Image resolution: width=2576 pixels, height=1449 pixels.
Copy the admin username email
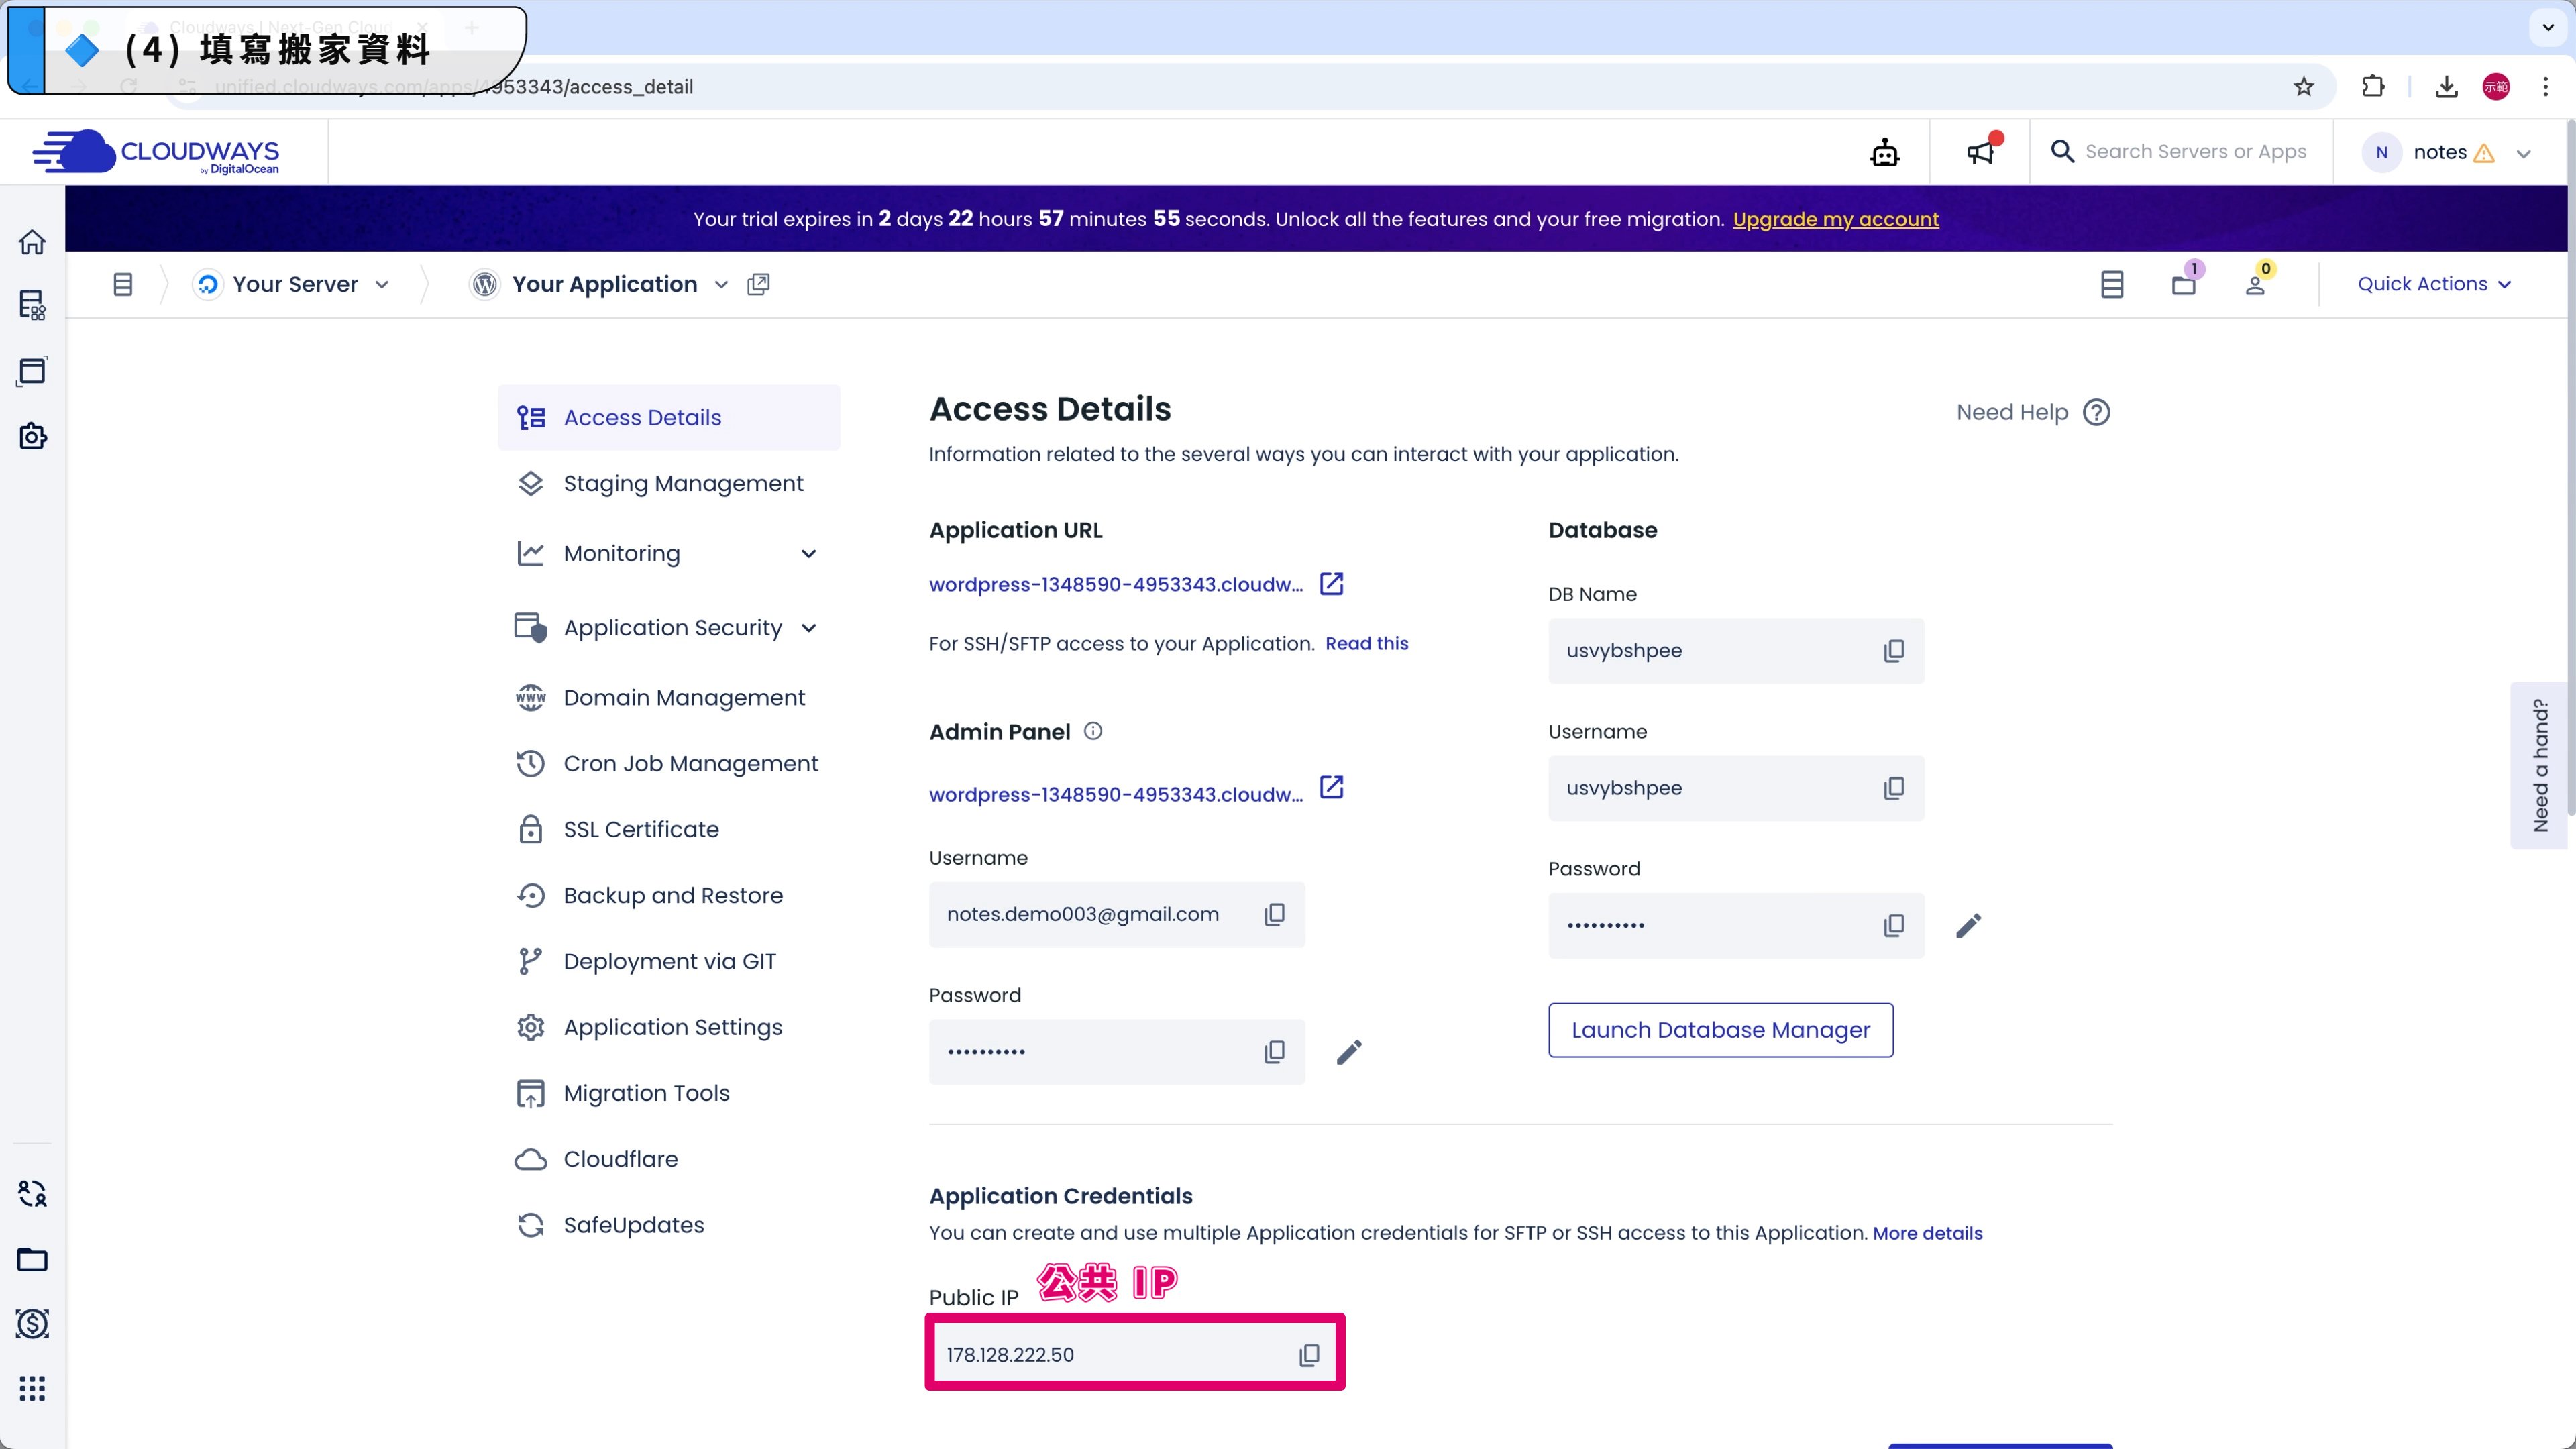point(1274,915)
